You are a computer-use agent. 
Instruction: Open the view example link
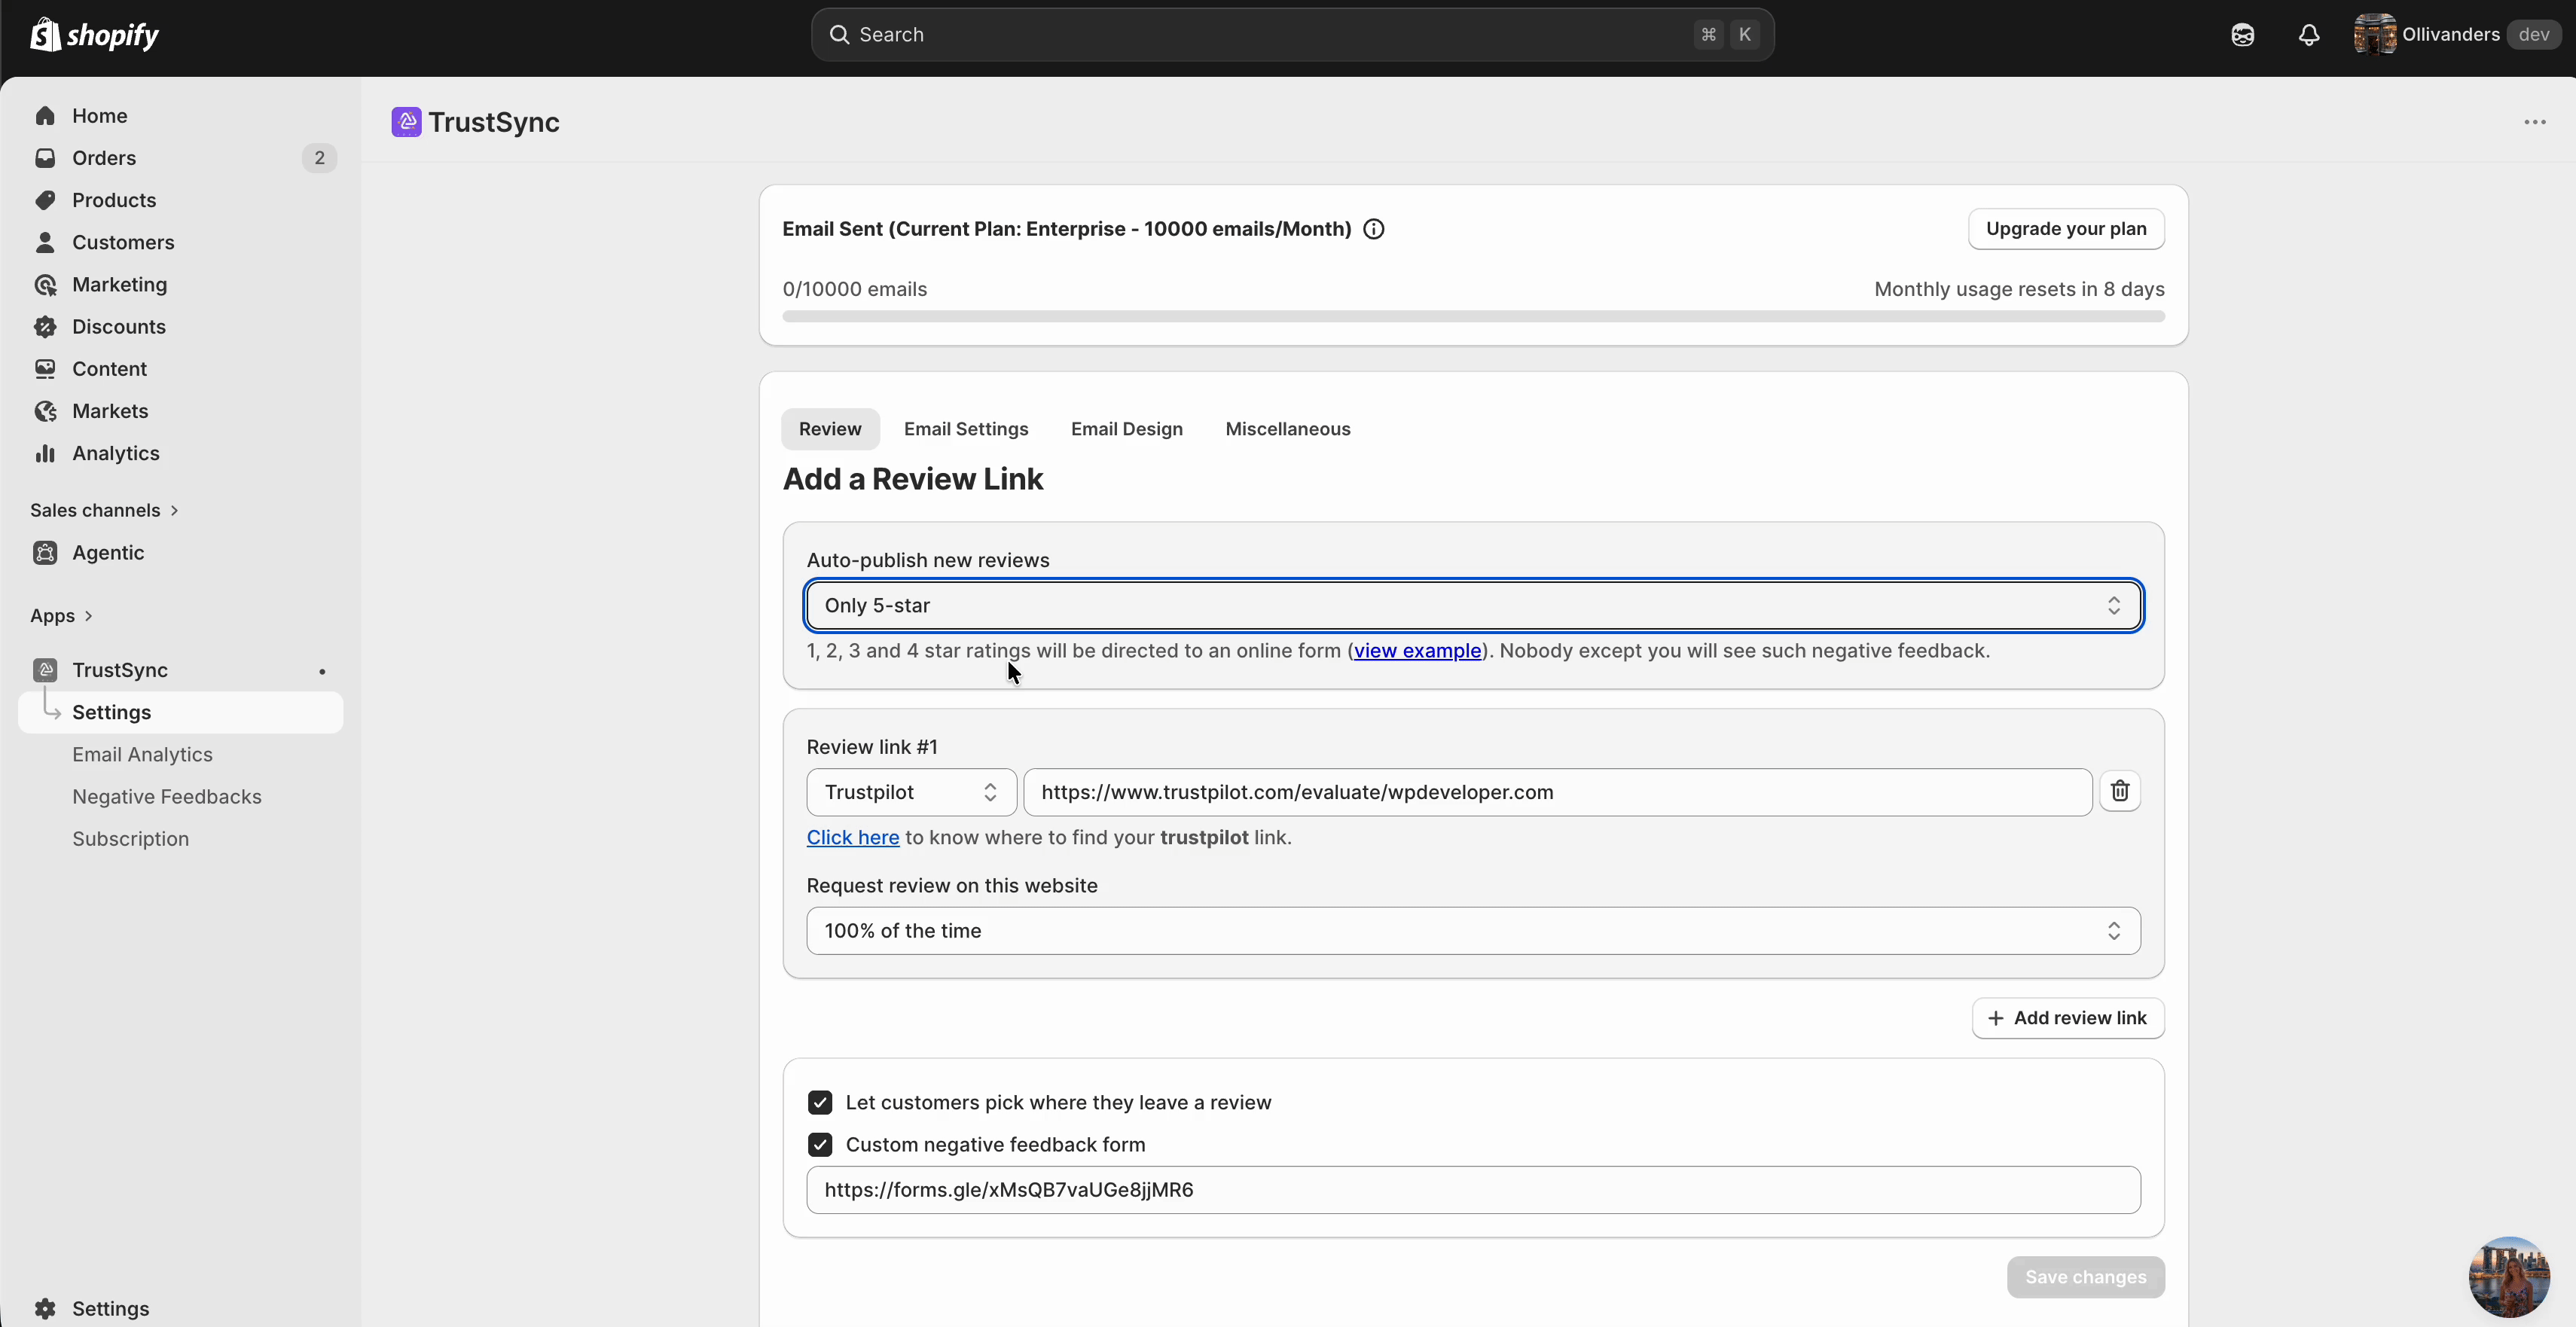[x=1417, y=651]
